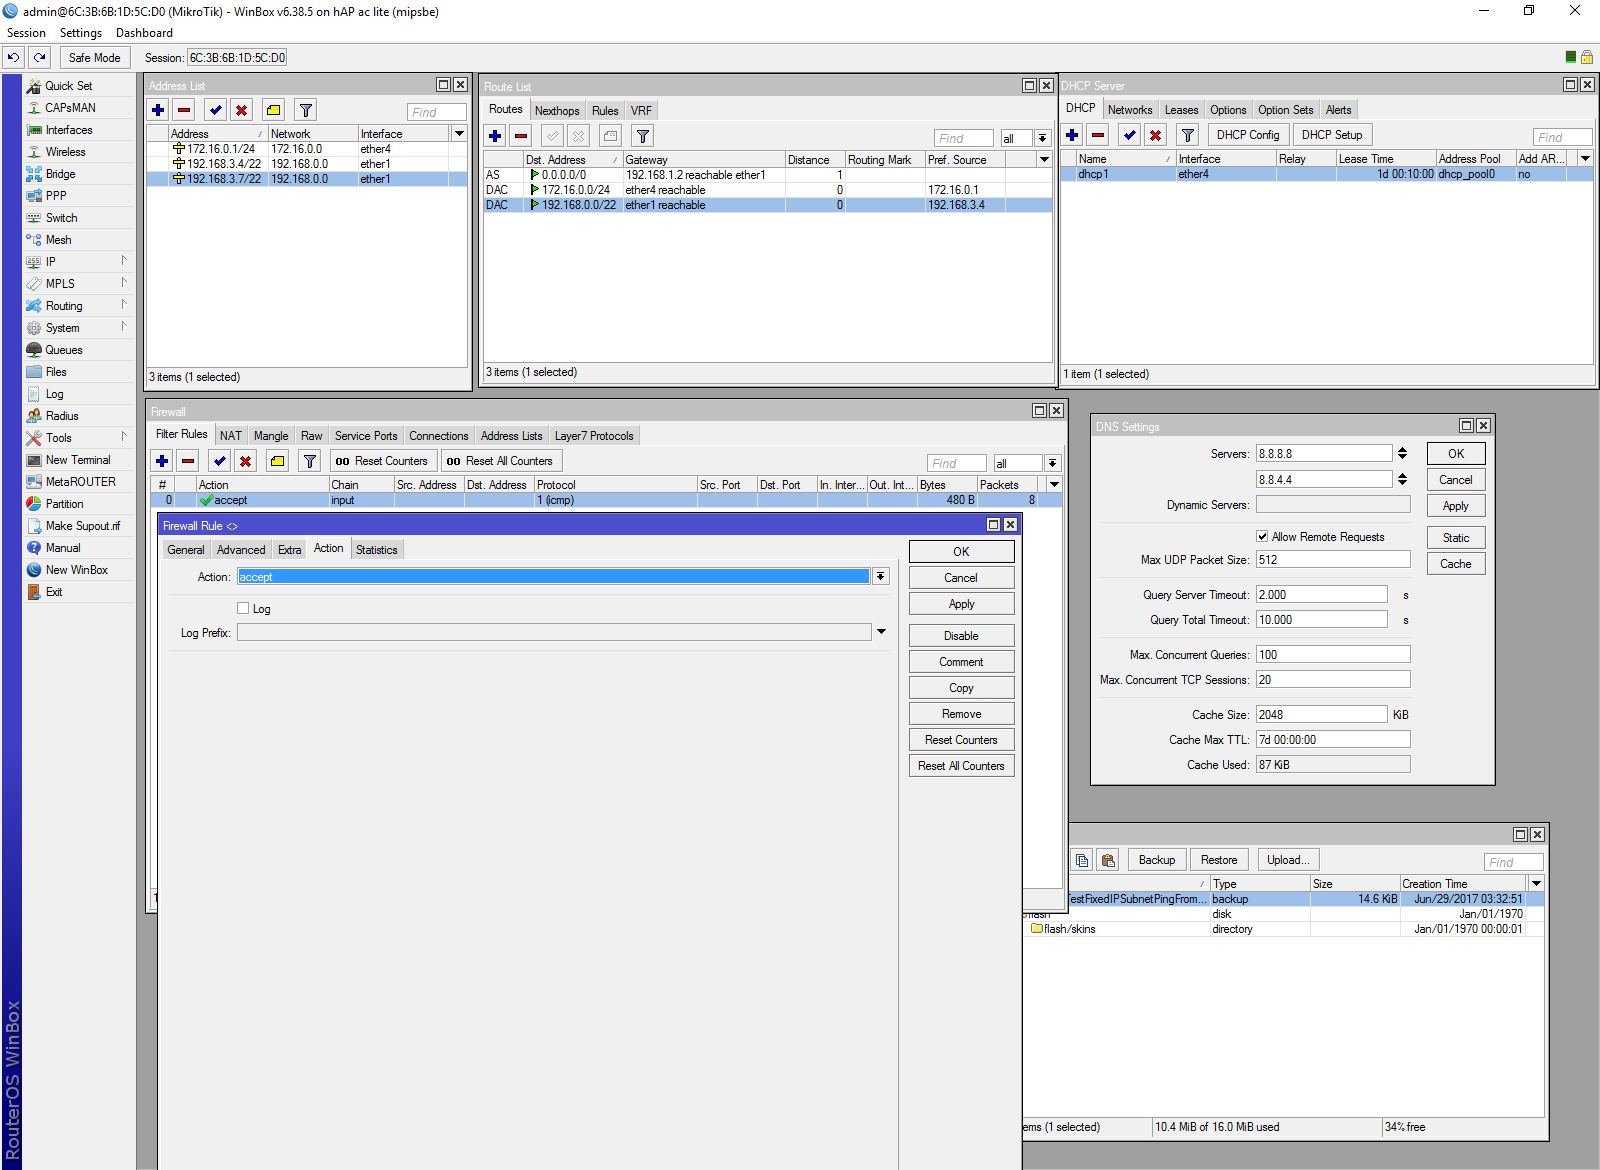1600x1170 pixels.
Task: Remove the selected route in Route List
Action: tap(521, 136)
